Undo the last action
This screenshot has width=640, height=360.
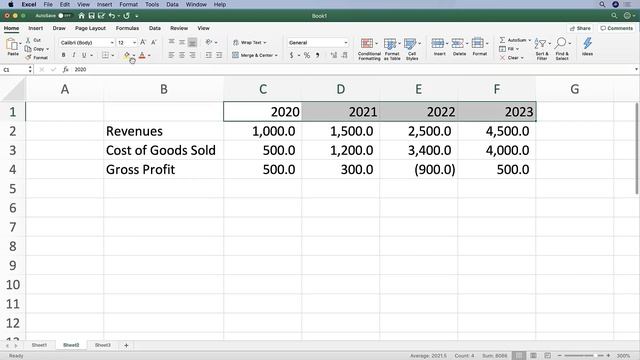[111, 16]
